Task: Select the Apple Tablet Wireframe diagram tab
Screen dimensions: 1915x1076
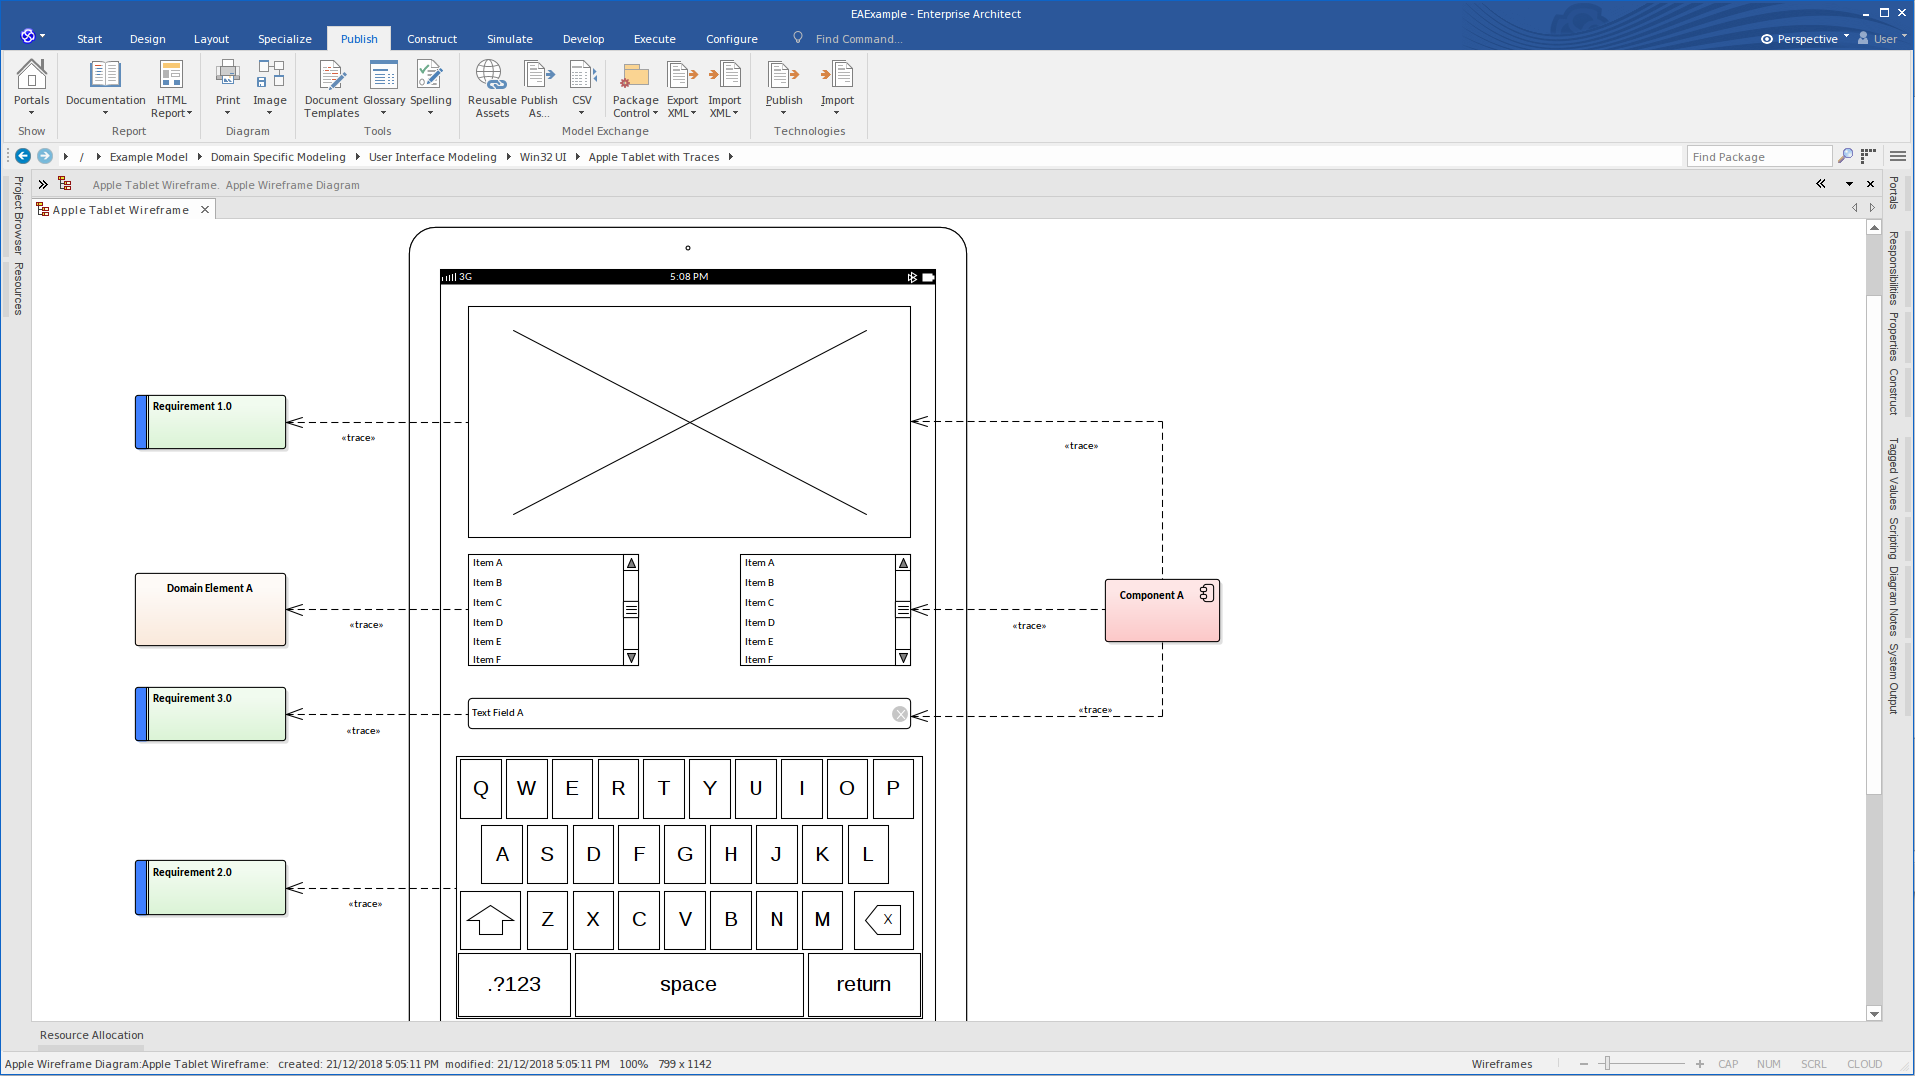Action: [120, 210]
